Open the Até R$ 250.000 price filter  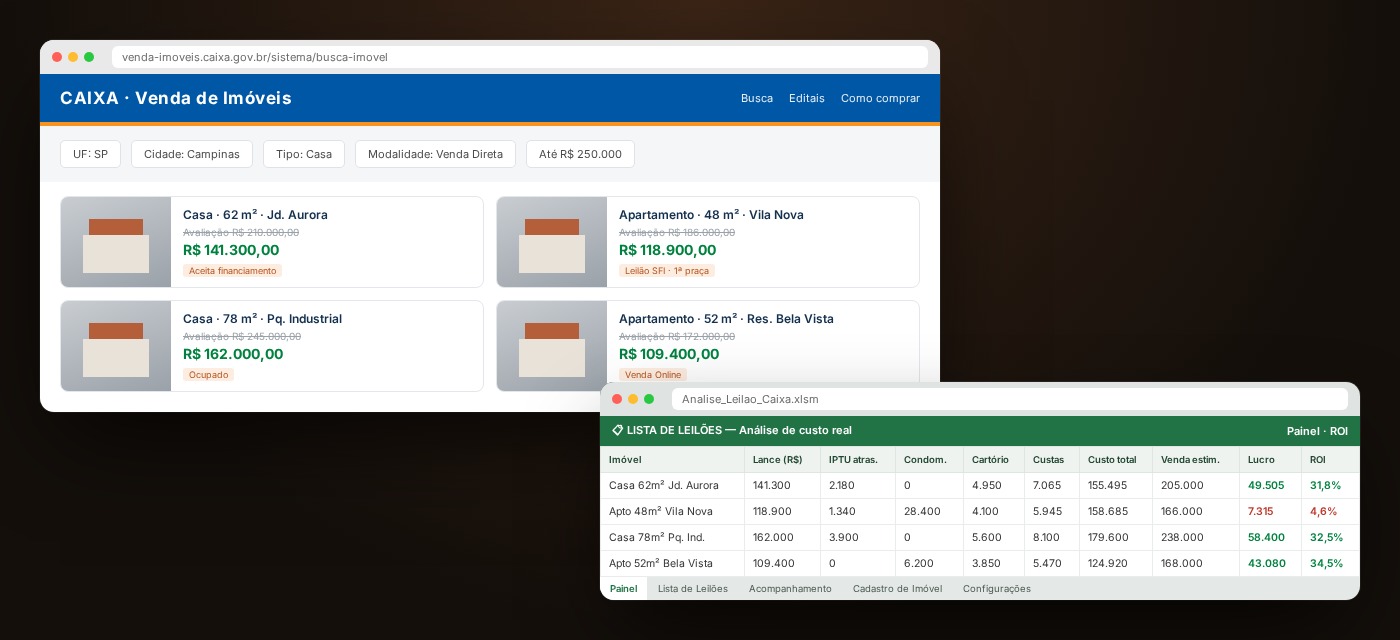click(x=580, y=154)
